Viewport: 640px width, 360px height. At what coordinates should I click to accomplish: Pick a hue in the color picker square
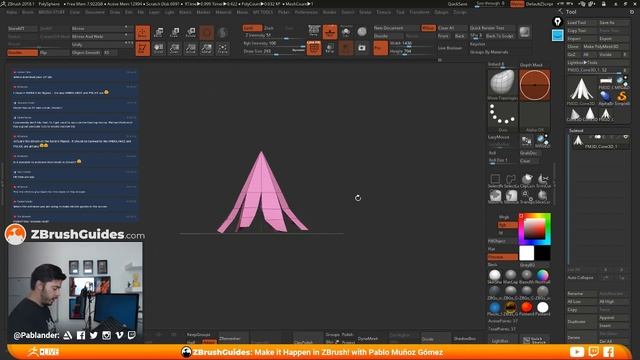(x=535, y=229)
